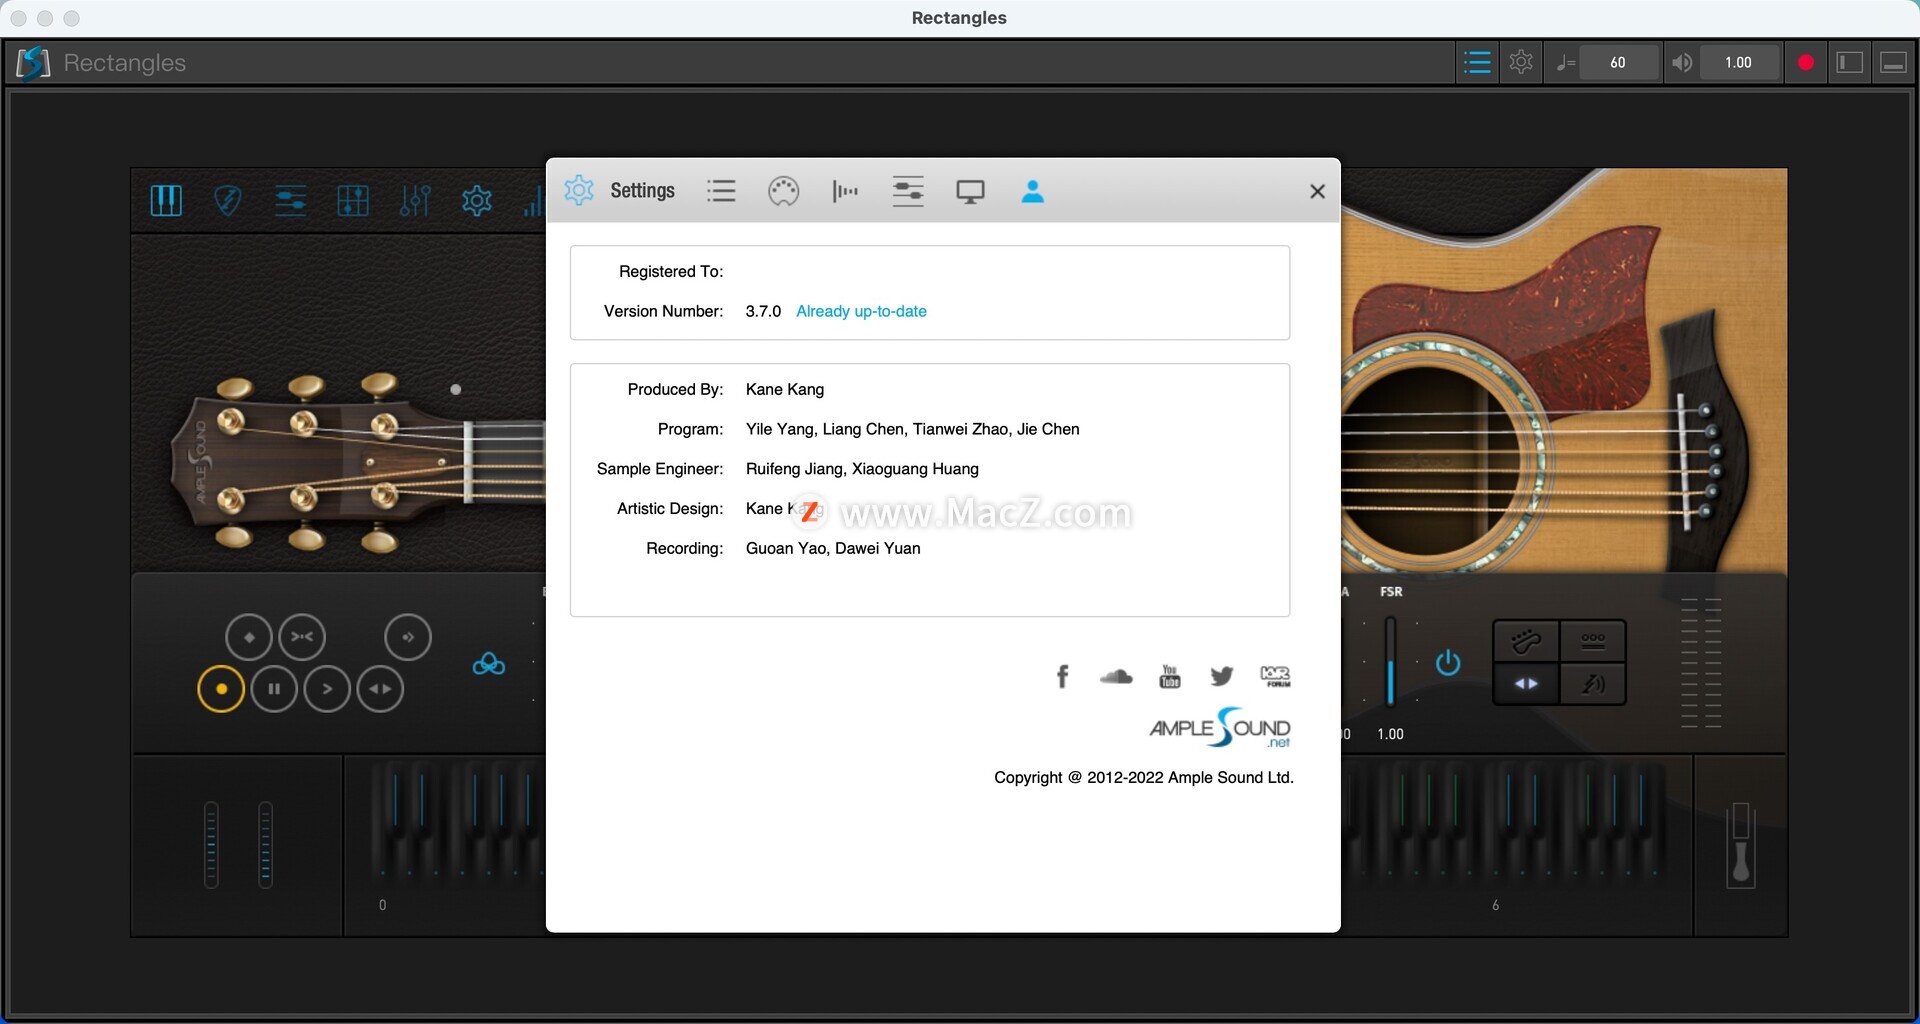1920x1024 pixels.
Task: Click the left-right arrows circle button
Action: pyautogui.click(x=380, y=689)
